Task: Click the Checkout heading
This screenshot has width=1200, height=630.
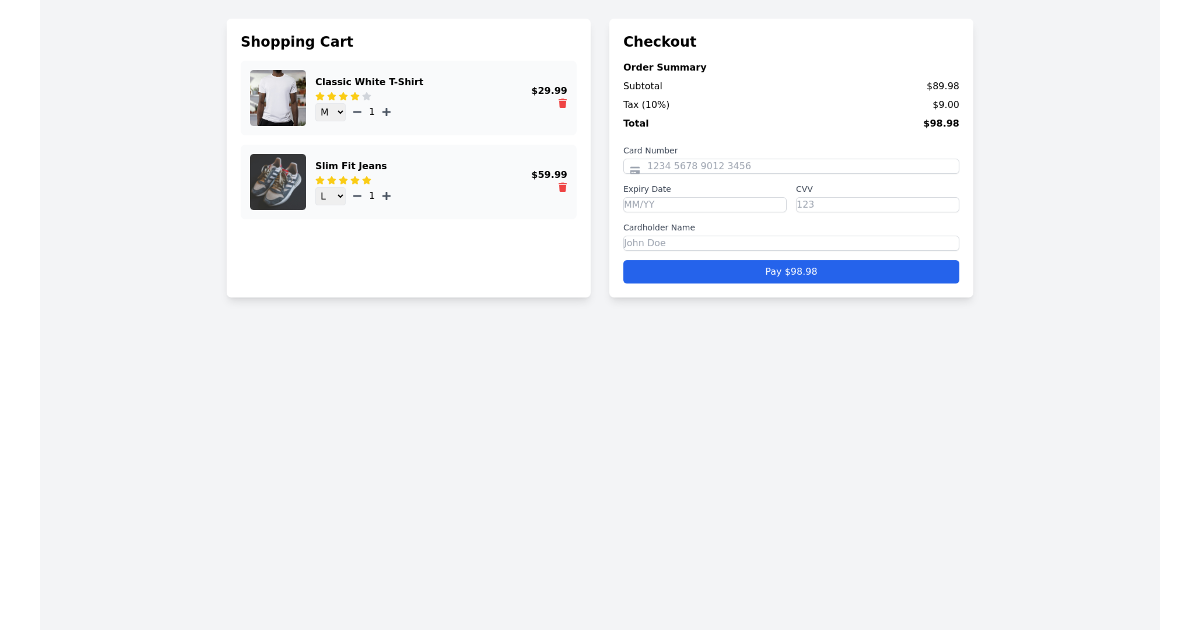Action: (660, 41)
